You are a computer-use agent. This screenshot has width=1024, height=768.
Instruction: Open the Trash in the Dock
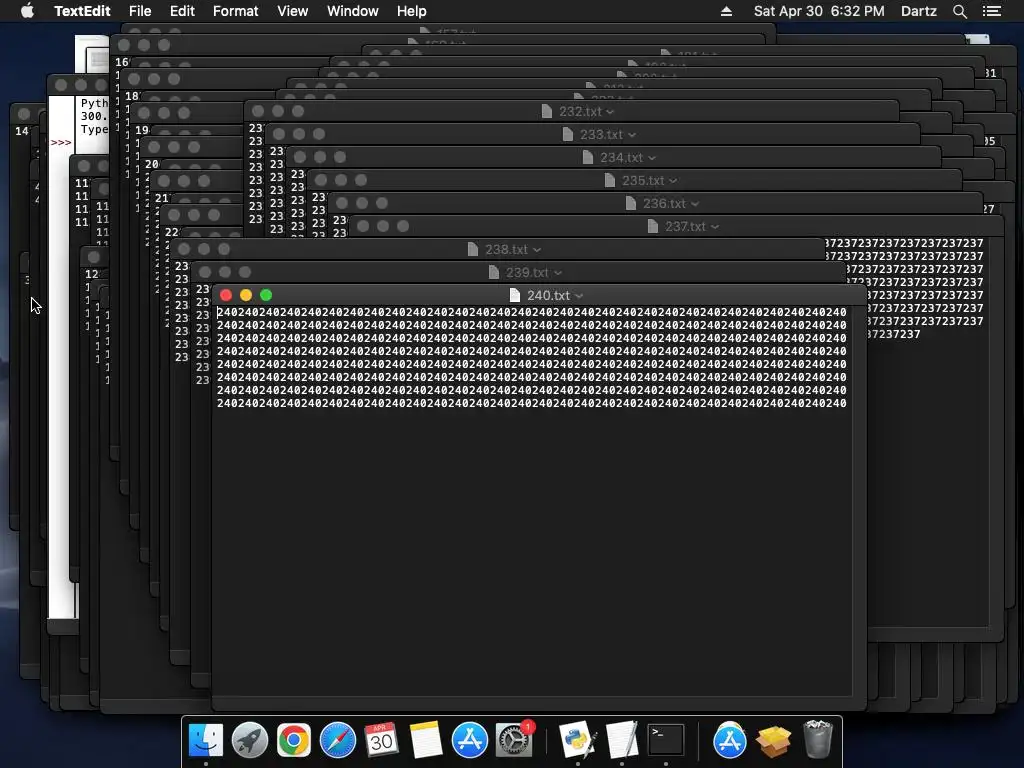[818, 739]
